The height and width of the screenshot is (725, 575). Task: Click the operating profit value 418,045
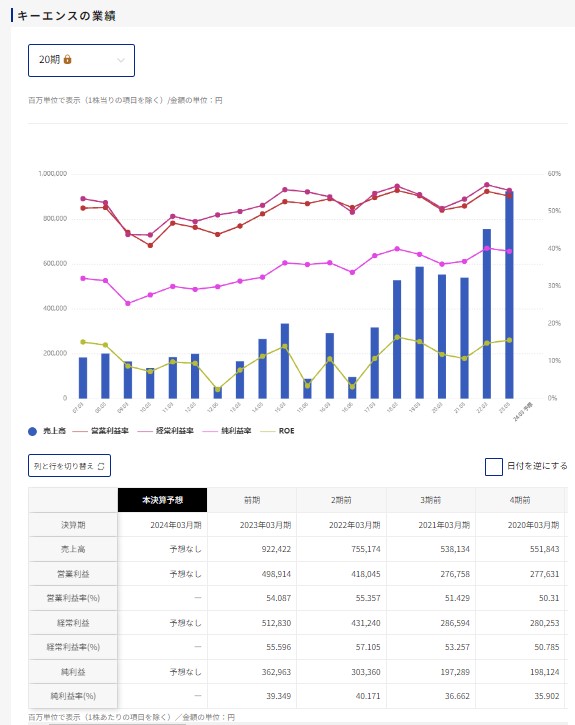tap(366, 574)
